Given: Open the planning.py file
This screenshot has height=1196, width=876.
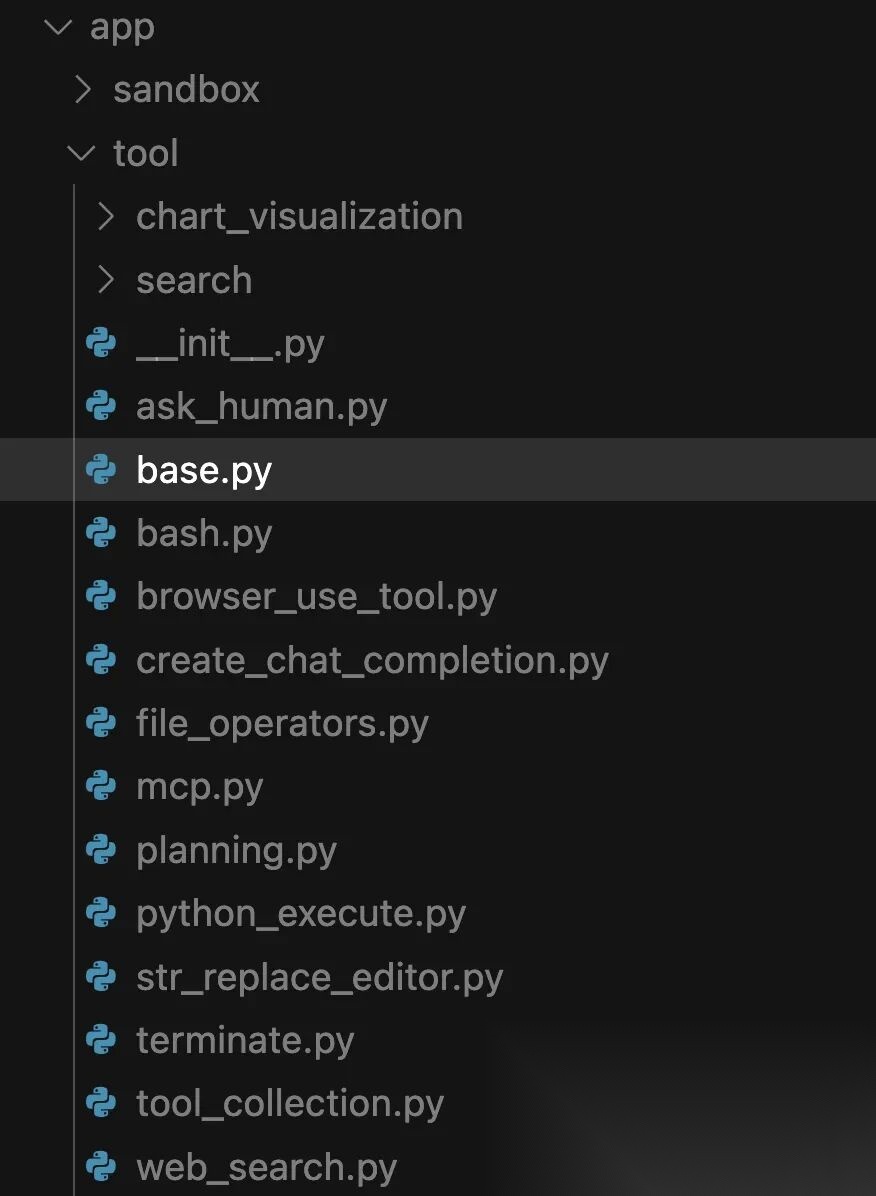Looking at the screenshot, I should tap(236, 850).
